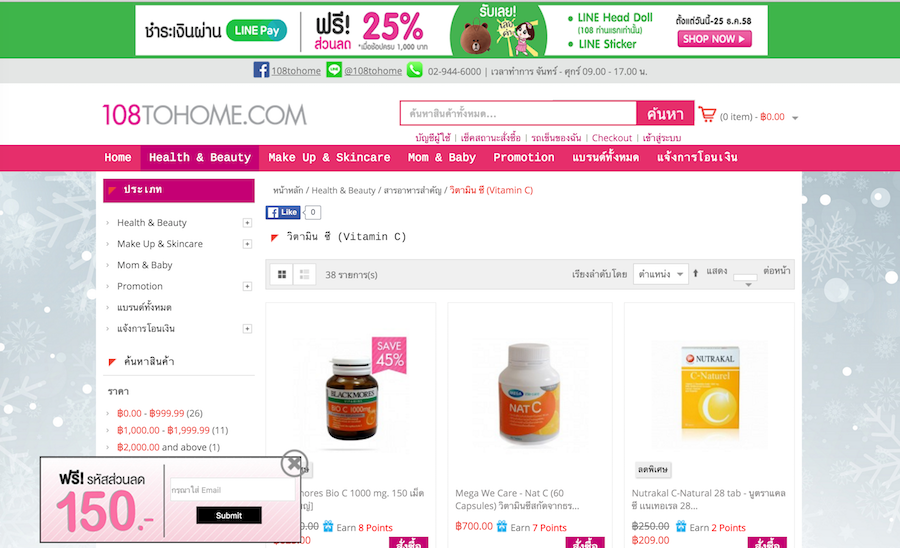
Task: Open the cart summary dropdown arrow
Action: 795,118
